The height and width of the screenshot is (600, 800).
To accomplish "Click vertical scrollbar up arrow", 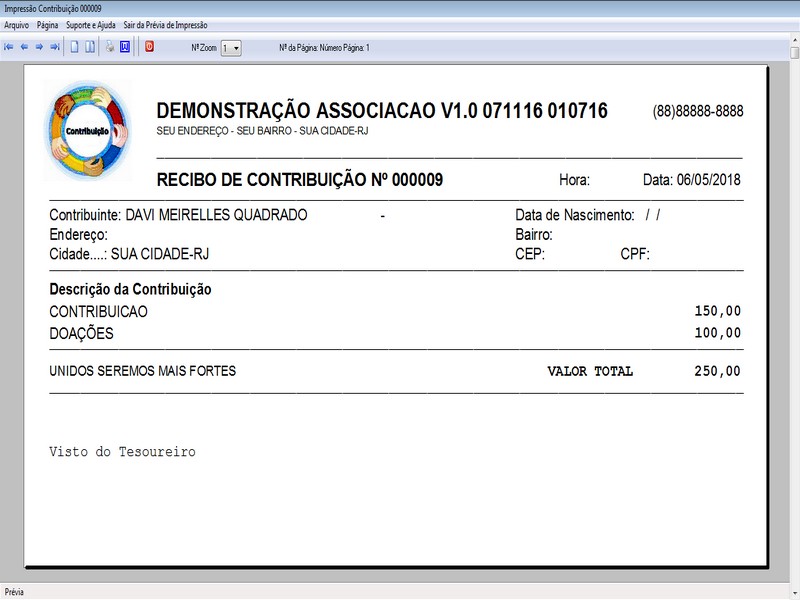I will [x=794, y=40].
